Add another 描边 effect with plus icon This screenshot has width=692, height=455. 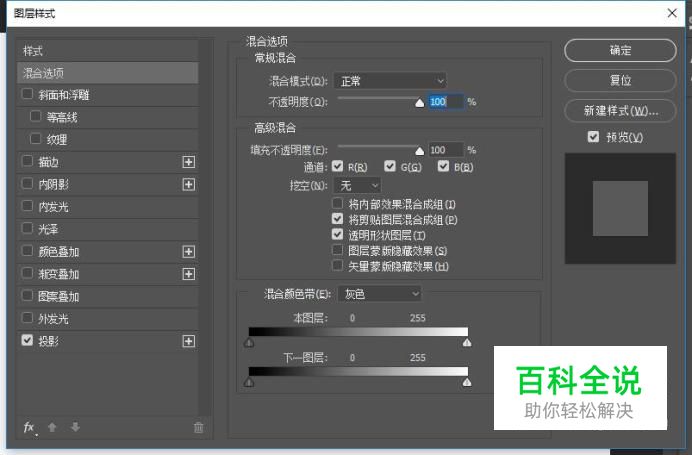[x=188, y=162]
